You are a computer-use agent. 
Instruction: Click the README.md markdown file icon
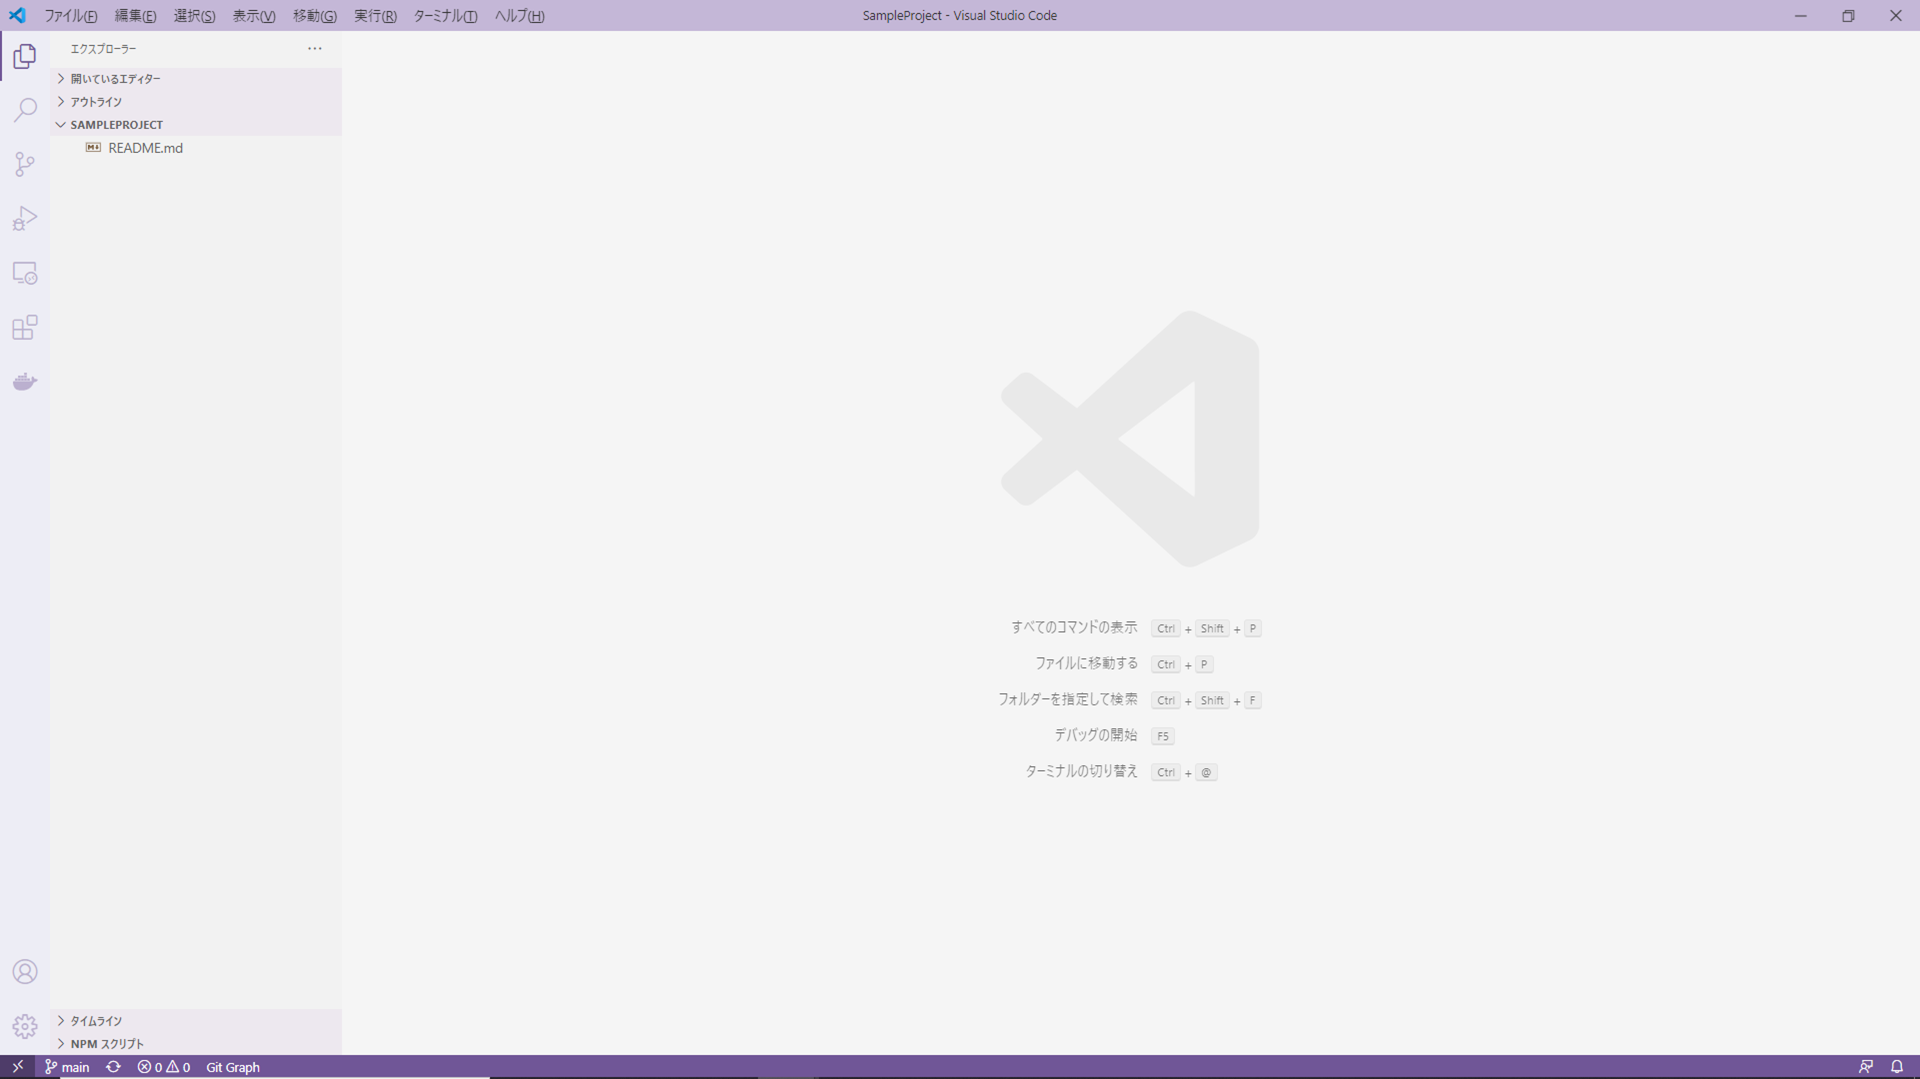click(93, 148)
